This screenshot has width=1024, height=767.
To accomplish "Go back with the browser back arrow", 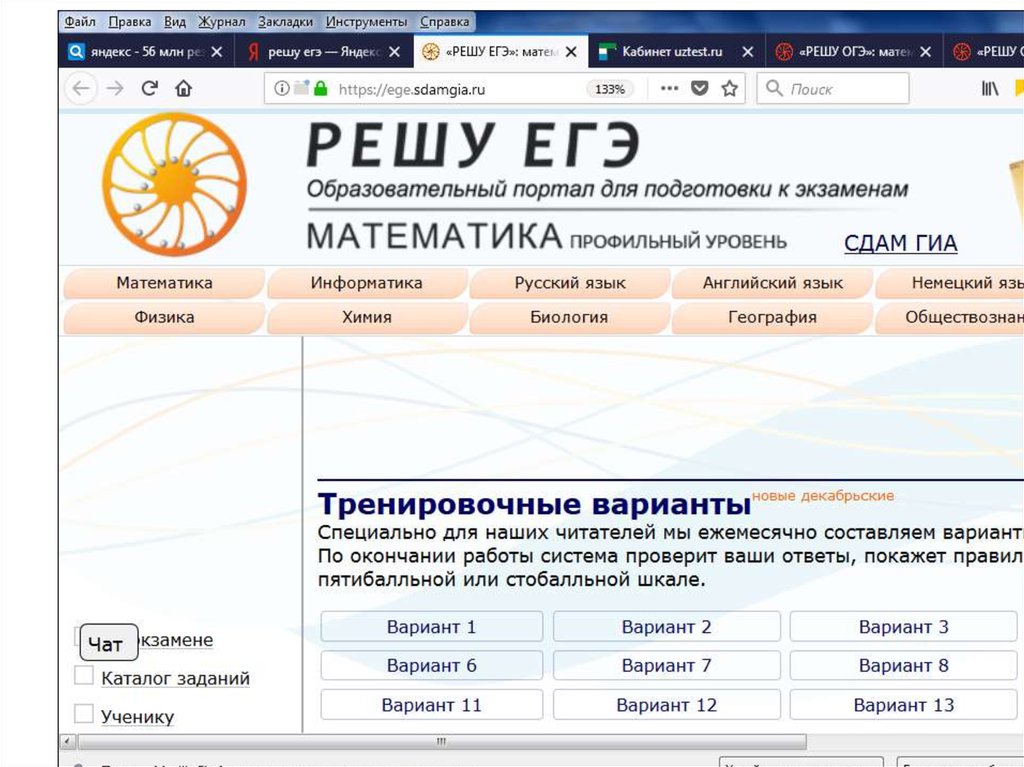I will pos(81,88).
